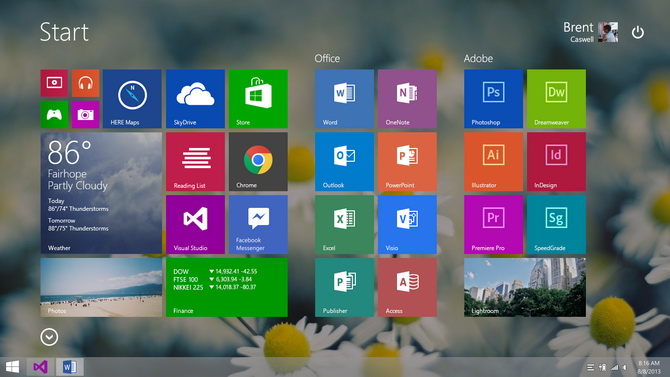Open the orange Music headphones tile

tap(85, 83)
